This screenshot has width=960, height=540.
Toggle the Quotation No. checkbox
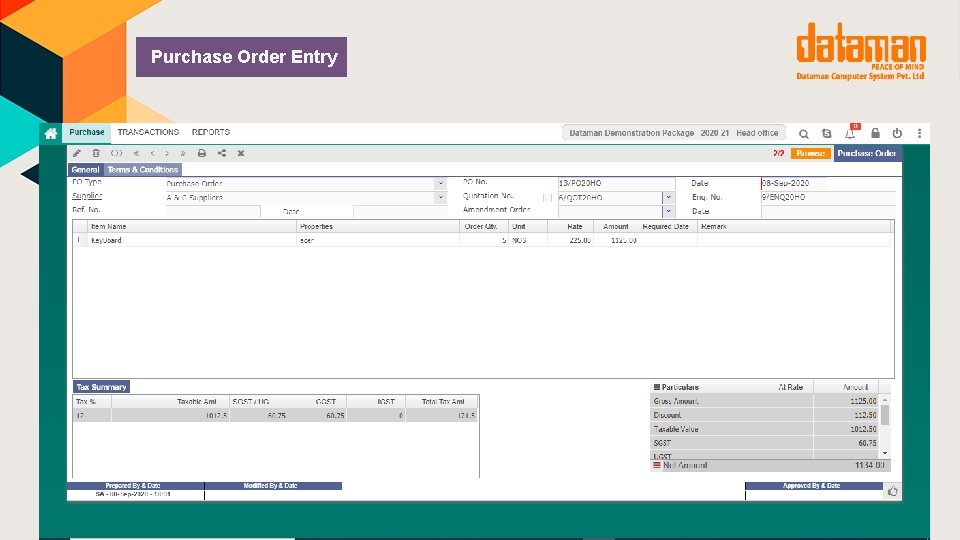547,198
